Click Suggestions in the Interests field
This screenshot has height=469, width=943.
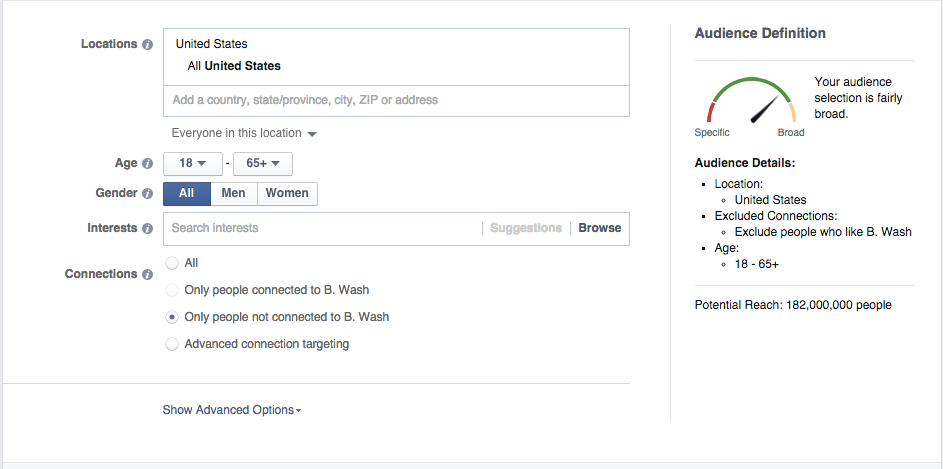pos(526,228)
